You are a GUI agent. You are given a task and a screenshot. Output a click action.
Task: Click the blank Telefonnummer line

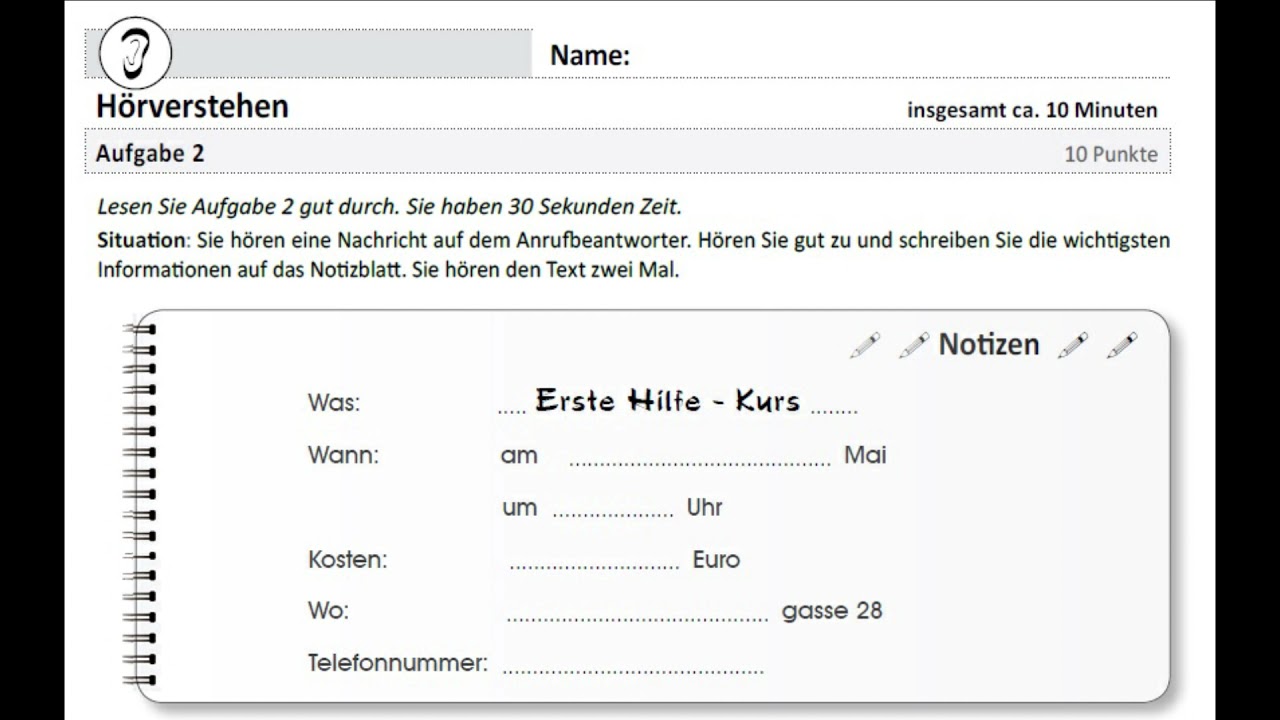[633, 672]
